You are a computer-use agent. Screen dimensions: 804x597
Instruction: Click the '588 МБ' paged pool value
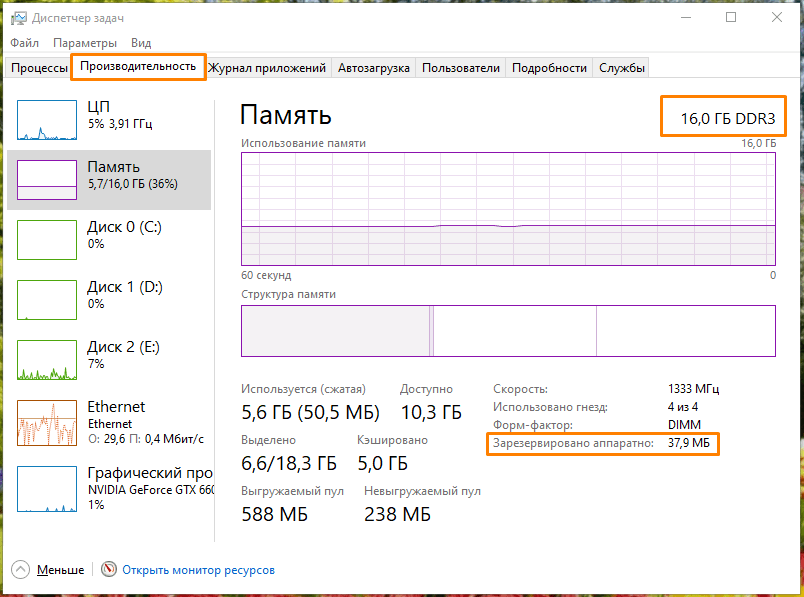pos(275,514)
